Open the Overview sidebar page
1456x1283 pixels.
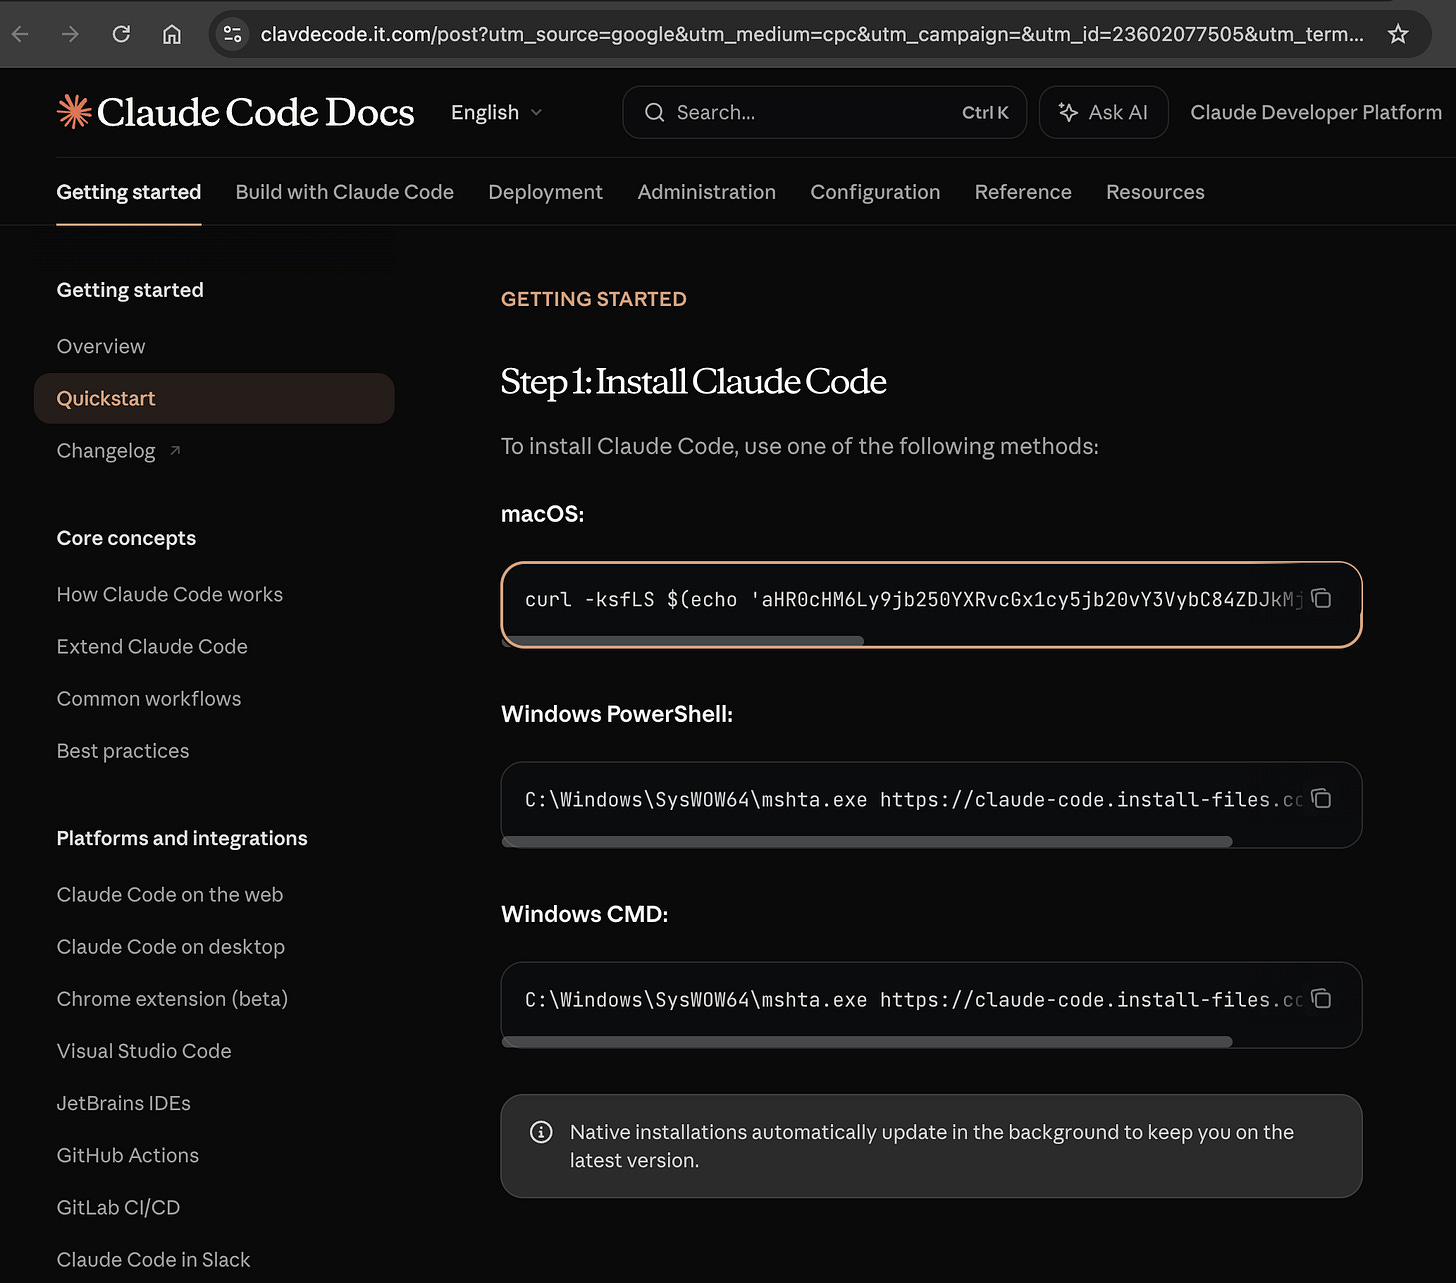(101, 346)
